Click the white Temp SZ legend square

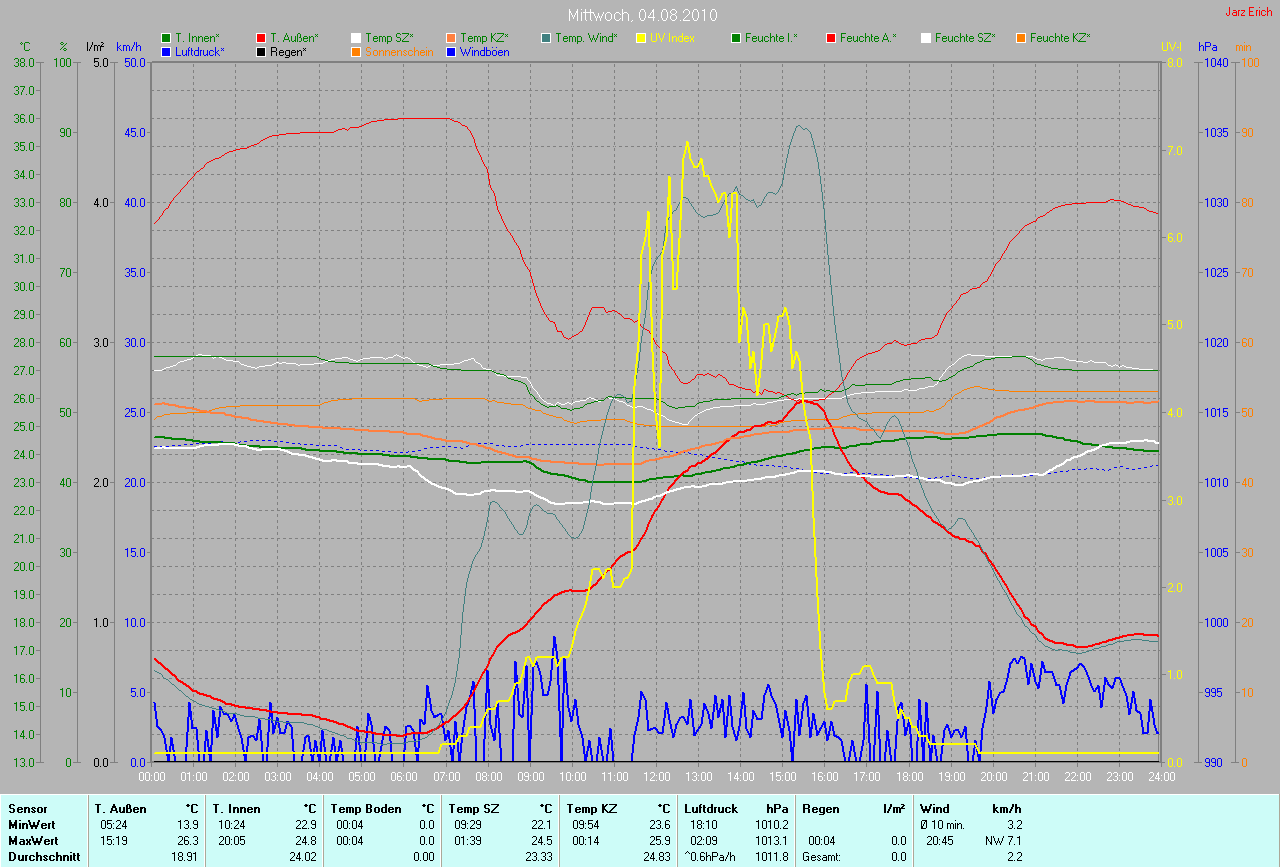[356, 38]
